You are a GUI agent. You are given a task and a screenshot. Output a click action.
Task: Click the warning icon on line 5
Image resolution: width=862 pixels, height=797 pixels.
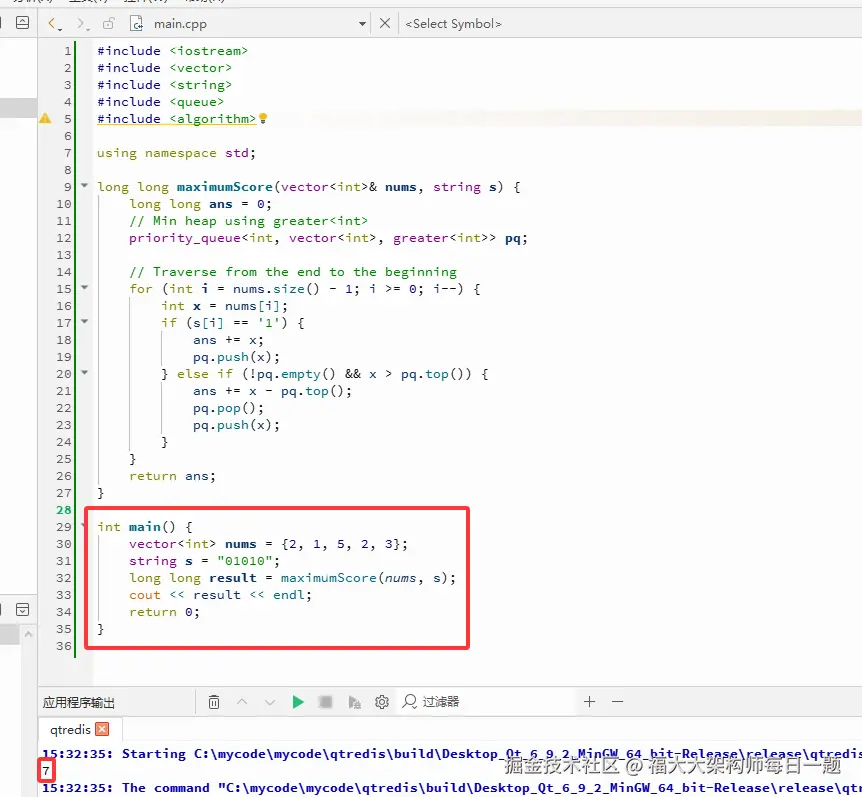tap(45, 118)
